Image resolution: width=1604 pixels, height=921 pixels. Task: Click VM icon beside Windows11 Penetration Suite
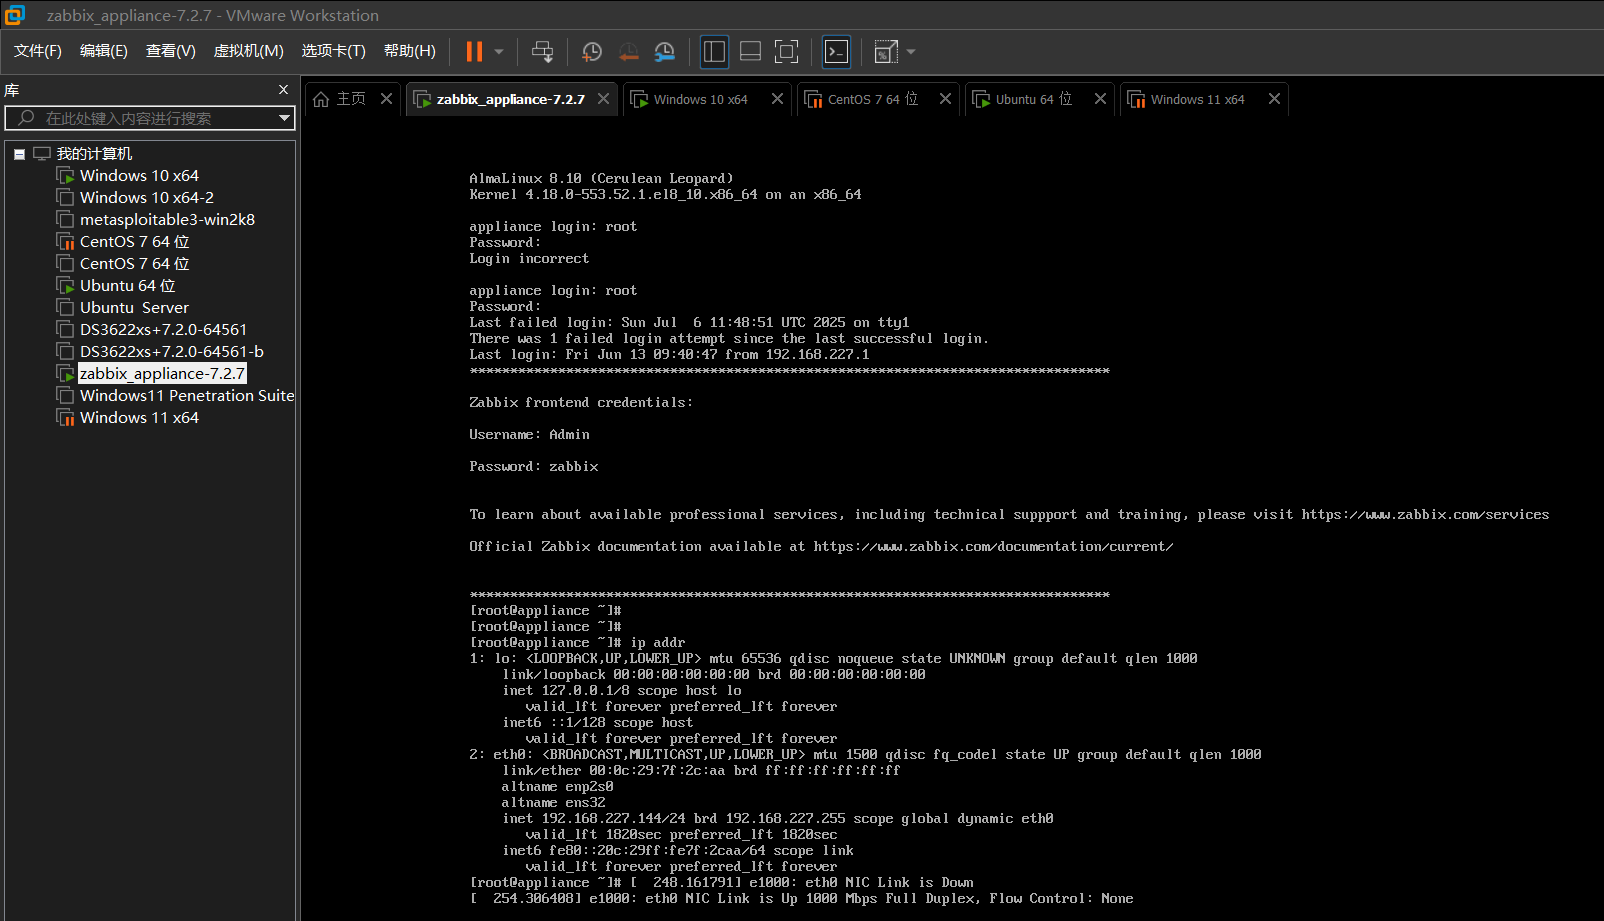click(65, 396)
